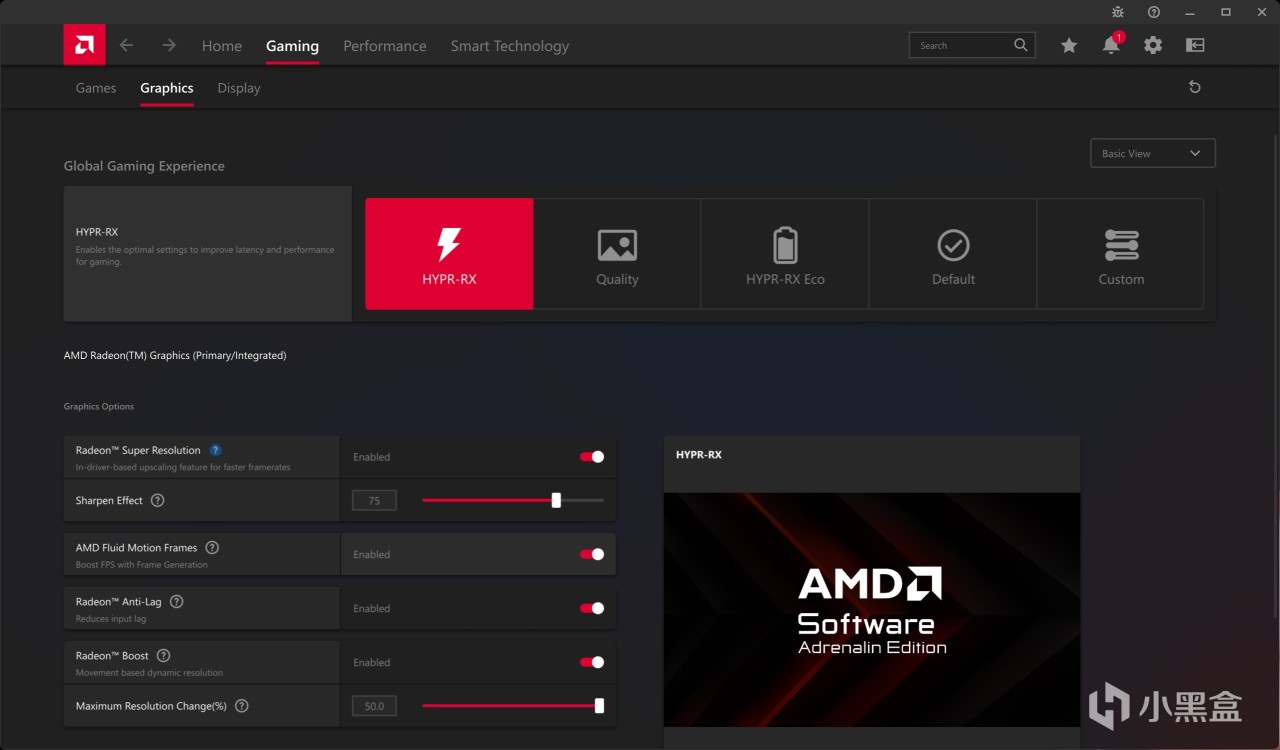This screenshot has height=750, width=1280.
Task: Click the Maximum Resolution Change help icon
Action: (241, 706)
